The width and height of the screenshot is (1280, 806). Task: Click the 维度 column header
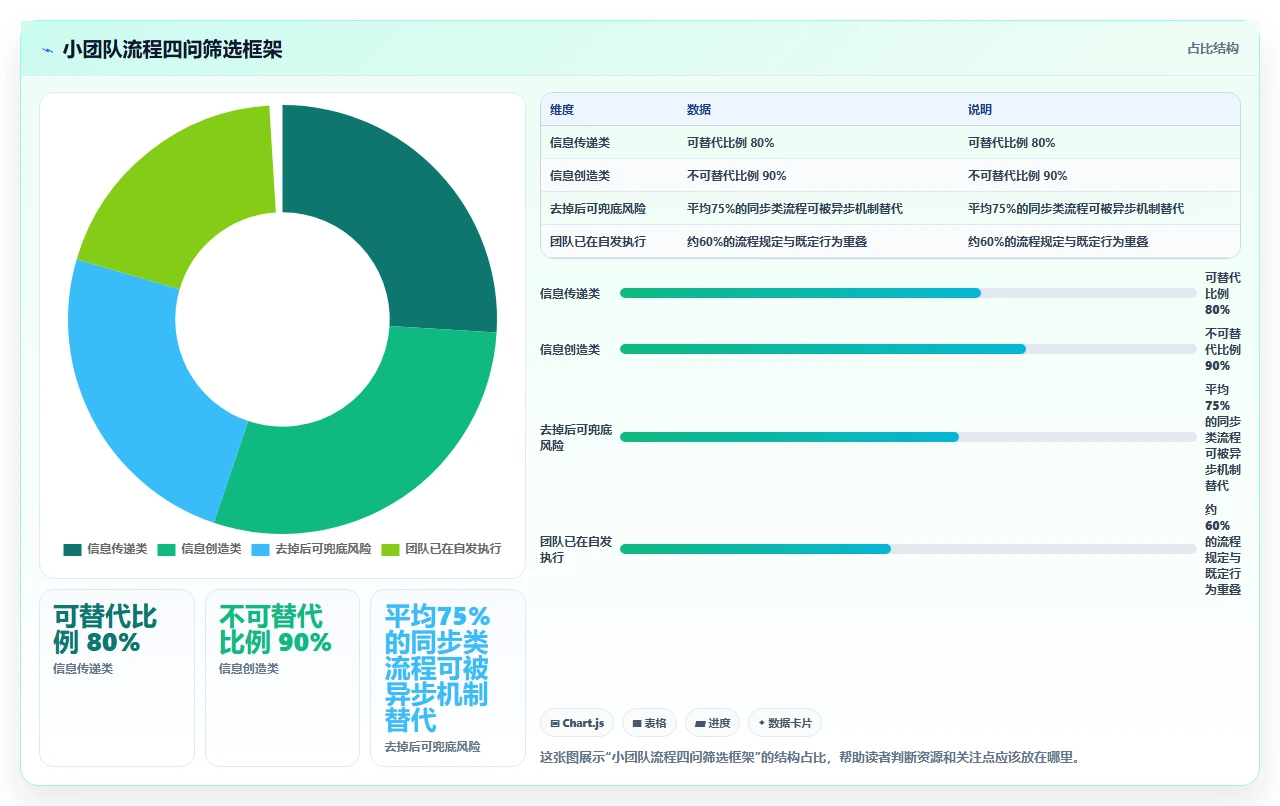(562, 110)
